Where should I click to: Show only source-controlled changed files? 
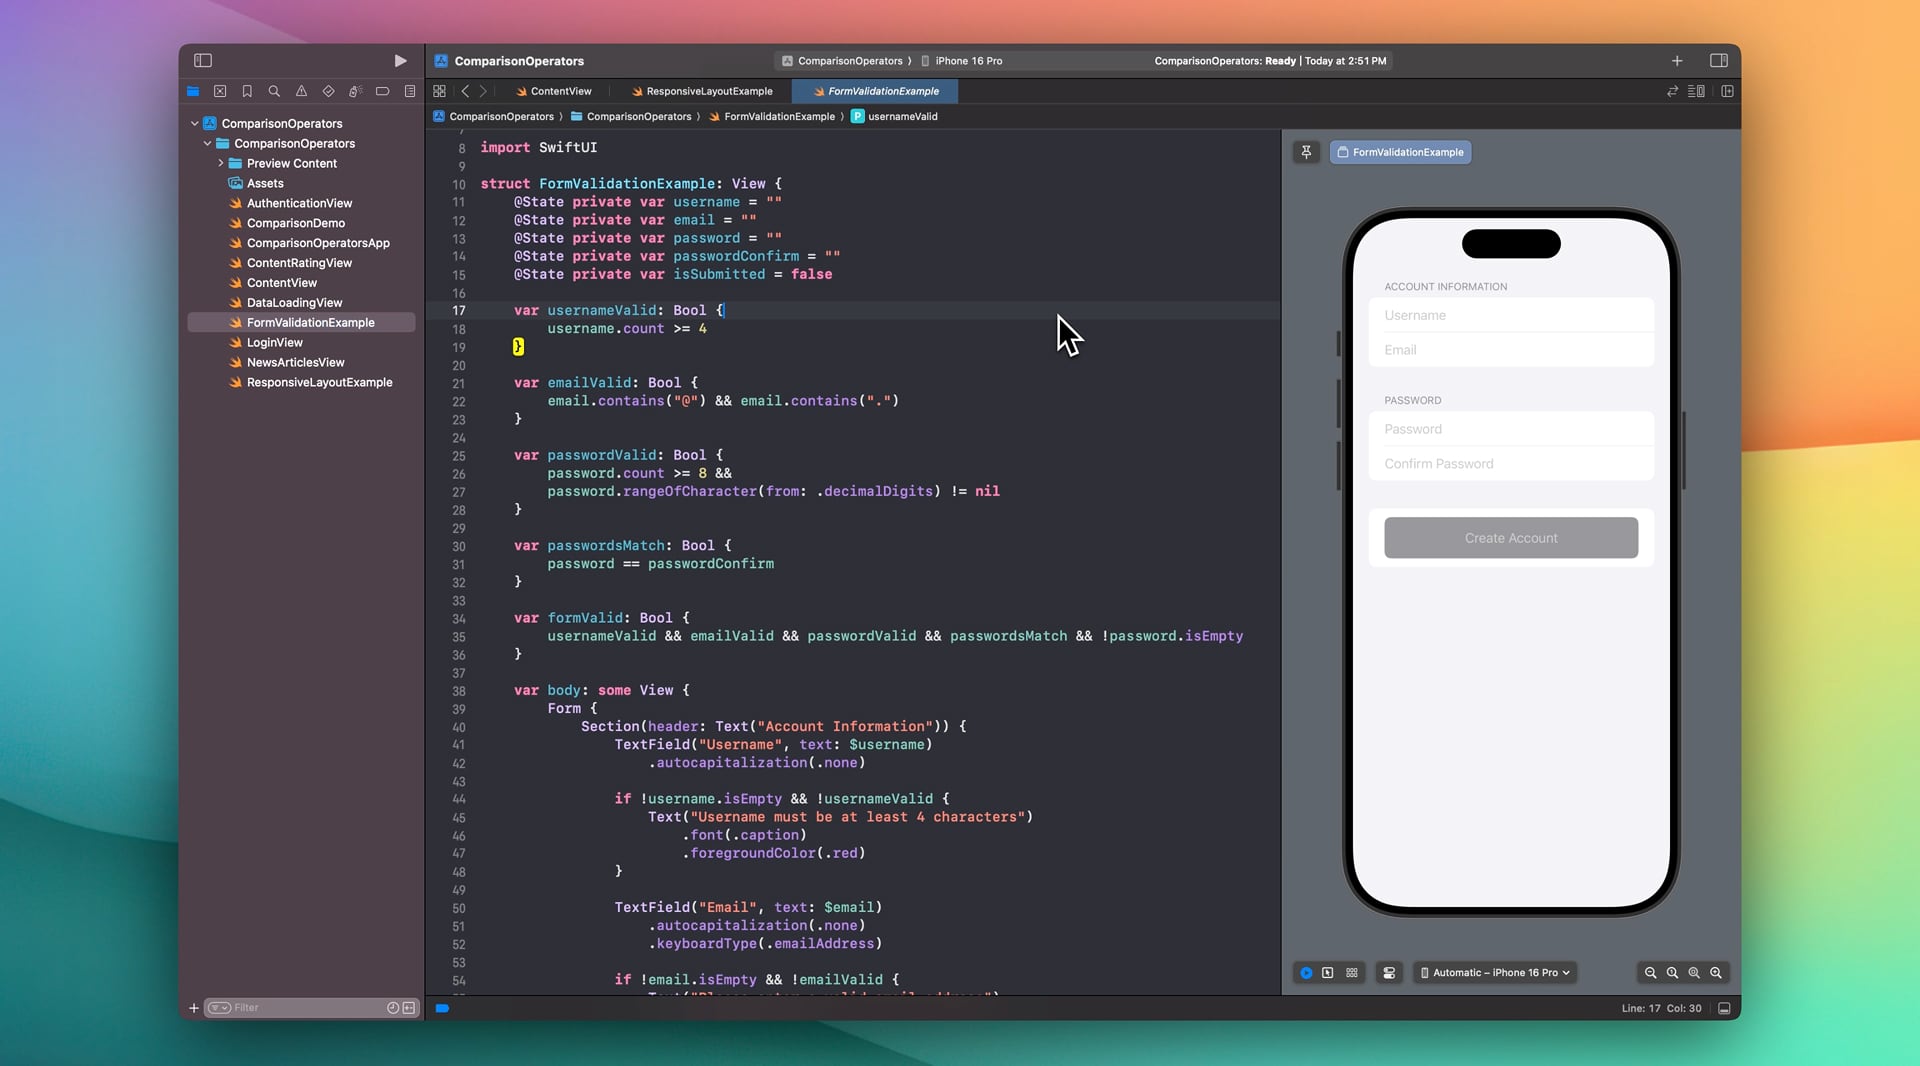409,1008
